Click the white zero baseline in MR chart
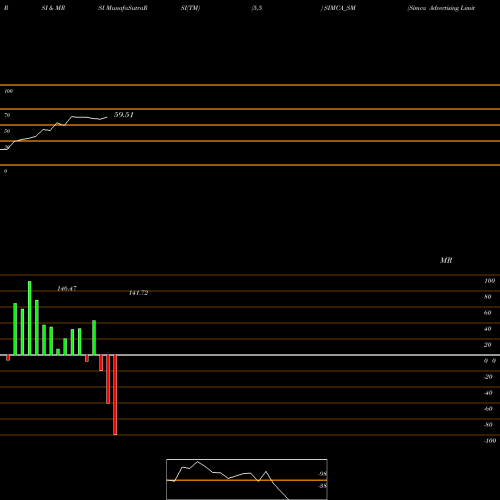 click(x=250, y=355)
